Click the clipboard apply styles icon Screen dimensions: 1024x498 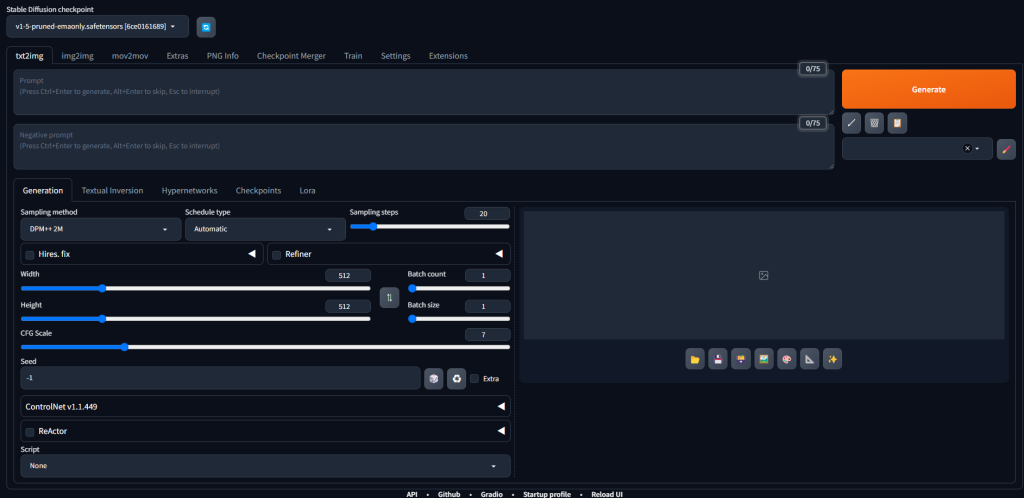coord(897,123)
